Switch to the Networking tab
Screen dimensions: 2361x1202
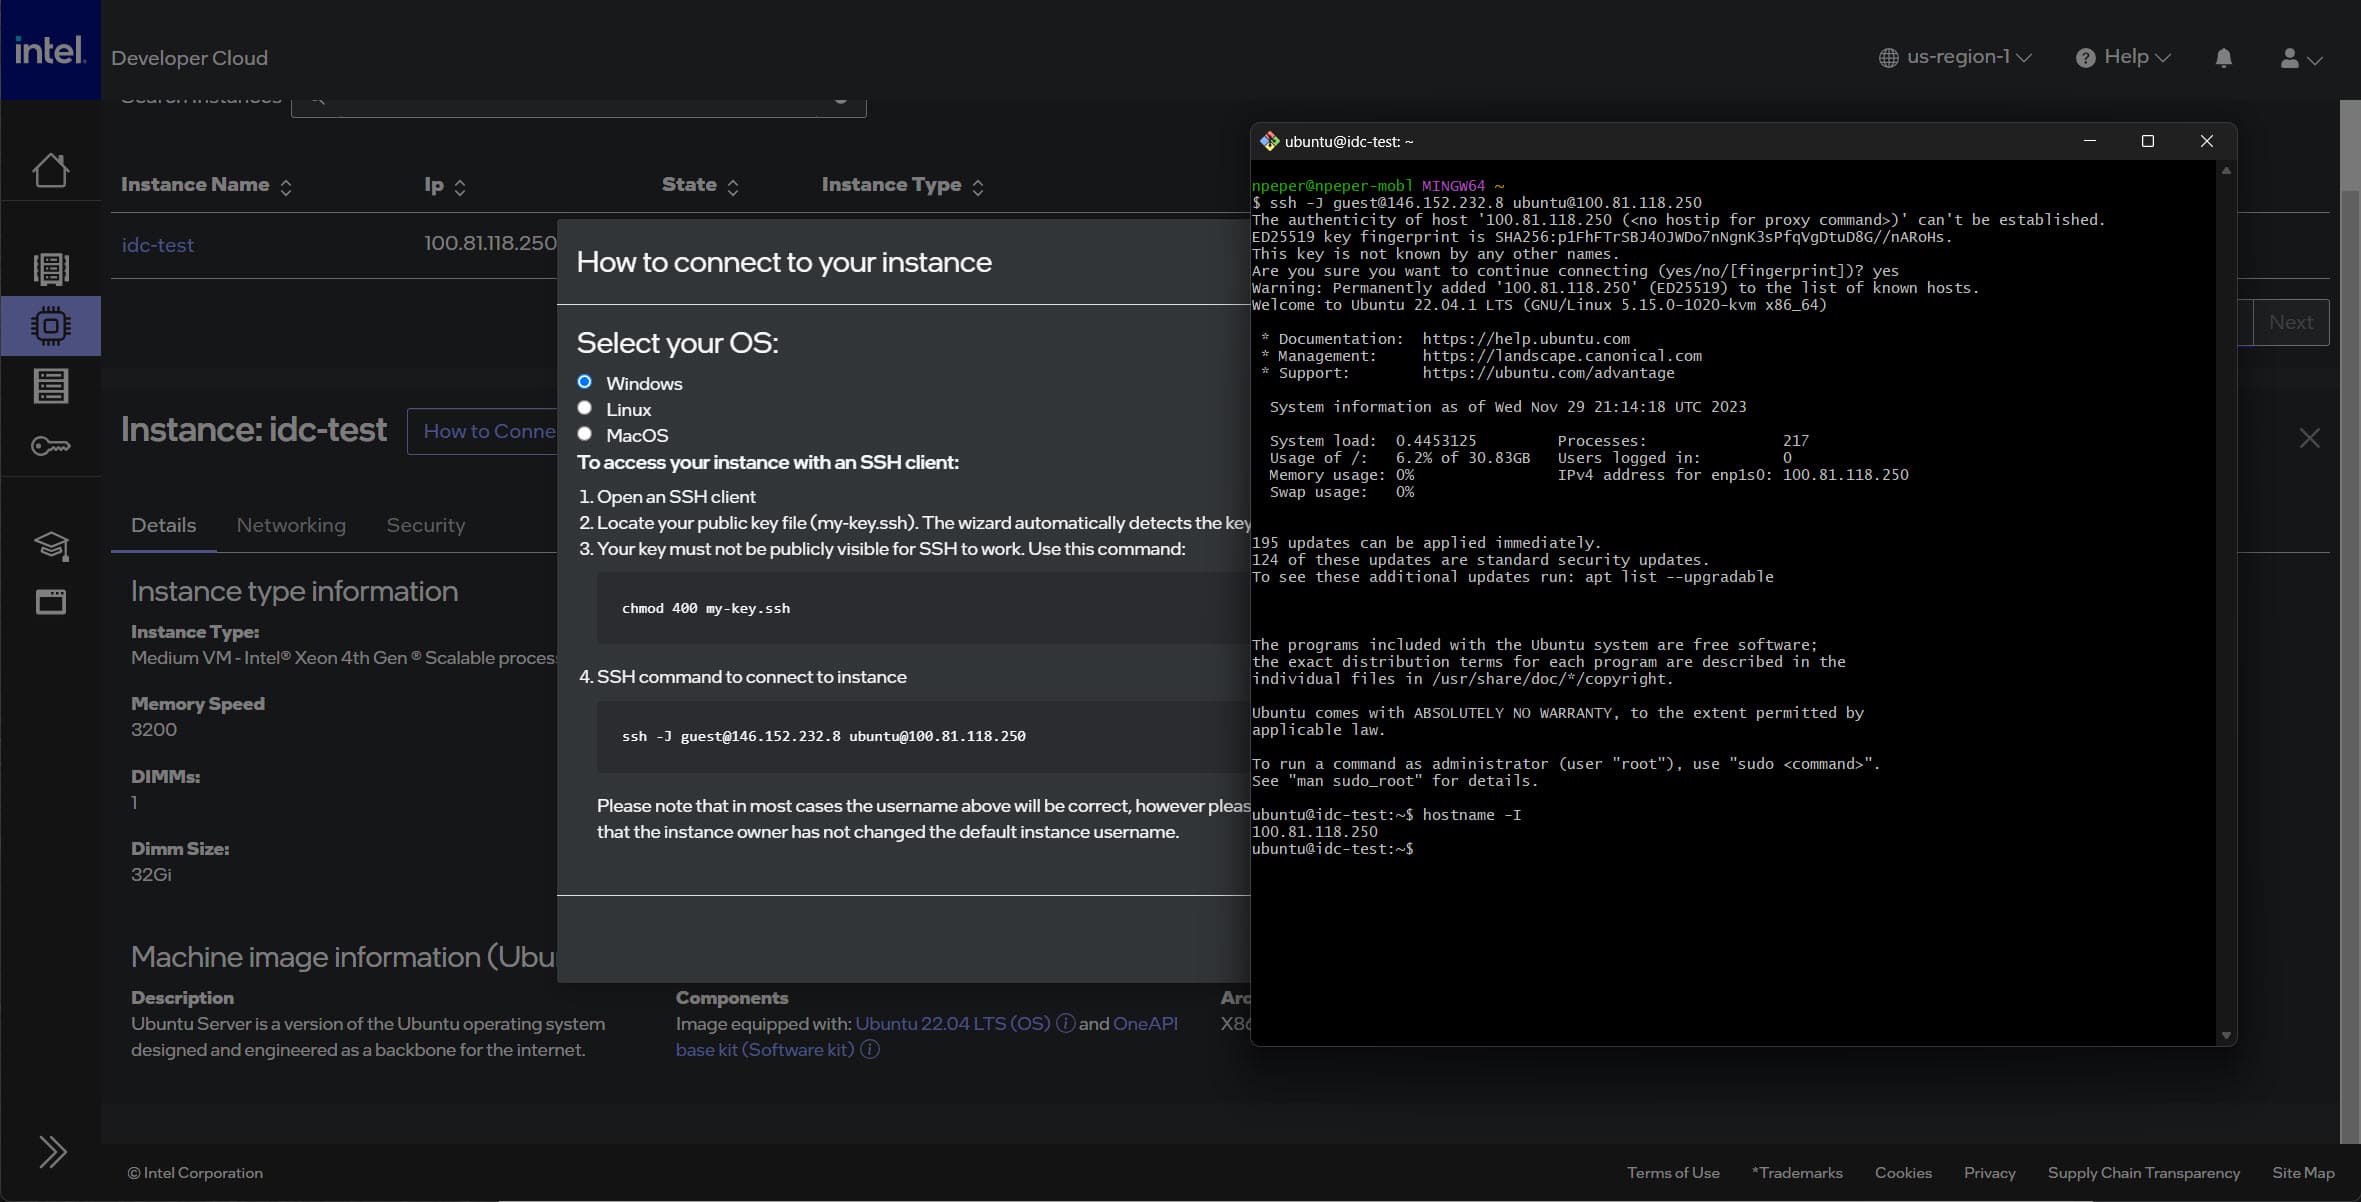point(291,525)
